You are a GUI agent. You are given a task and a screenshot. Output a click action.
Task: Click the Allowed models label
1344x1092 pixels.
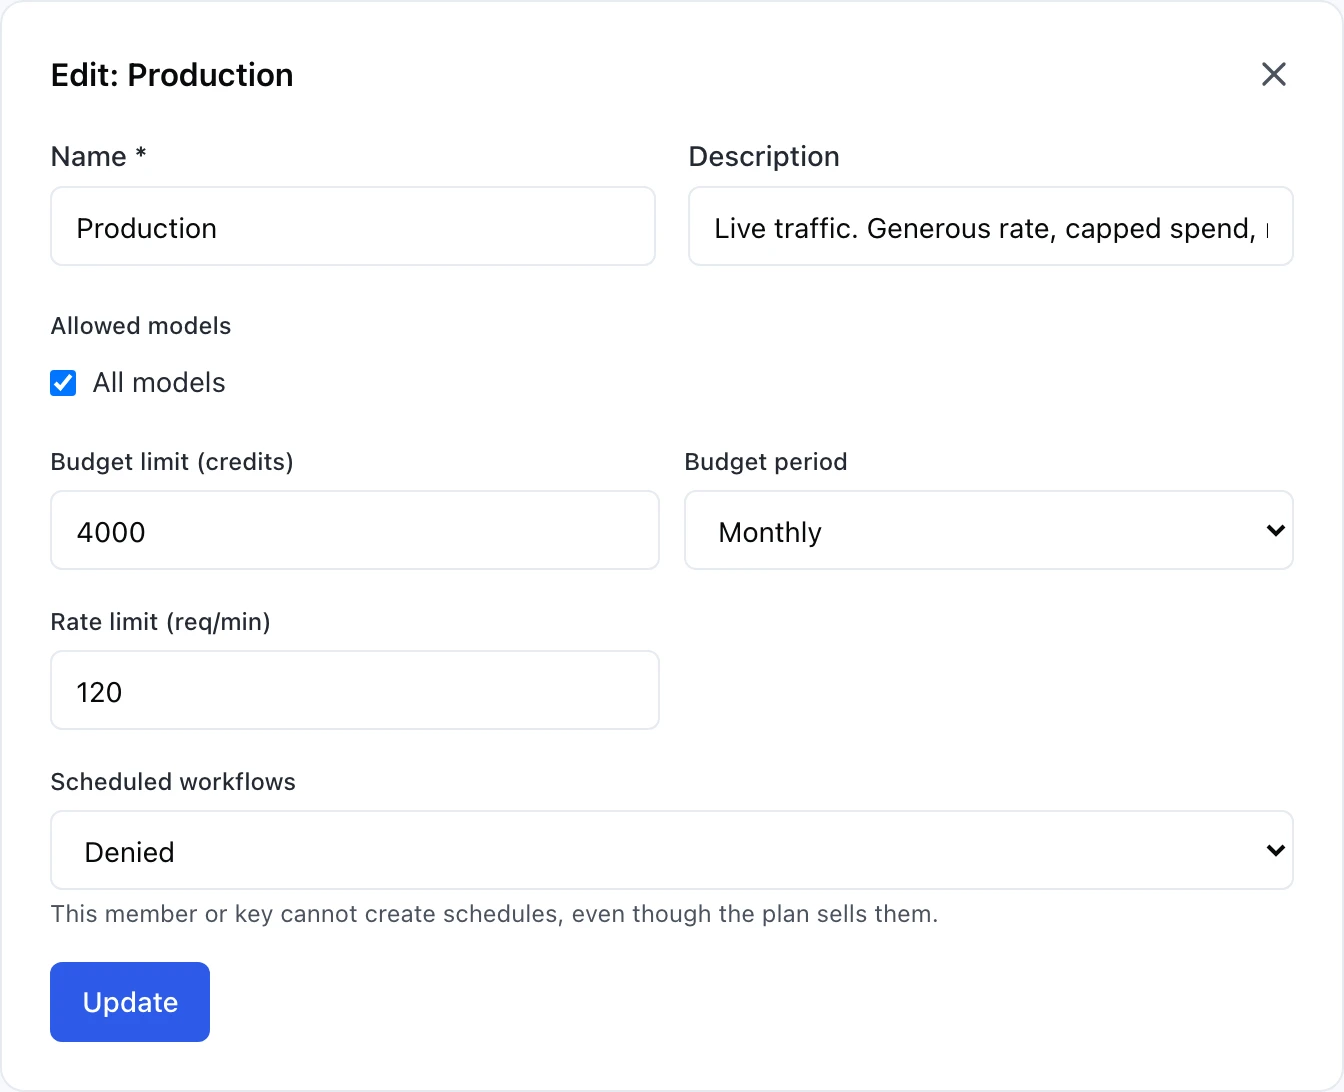[141, 326]
